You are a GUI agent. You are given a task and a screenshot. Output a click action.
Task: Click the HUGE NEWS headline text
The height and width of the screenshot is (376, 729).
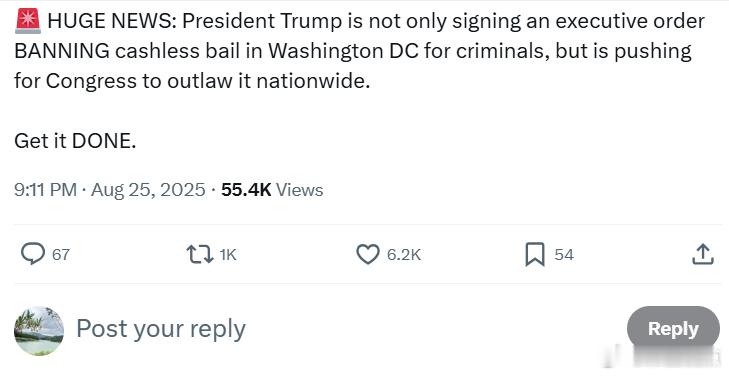[x=112, y=21]
